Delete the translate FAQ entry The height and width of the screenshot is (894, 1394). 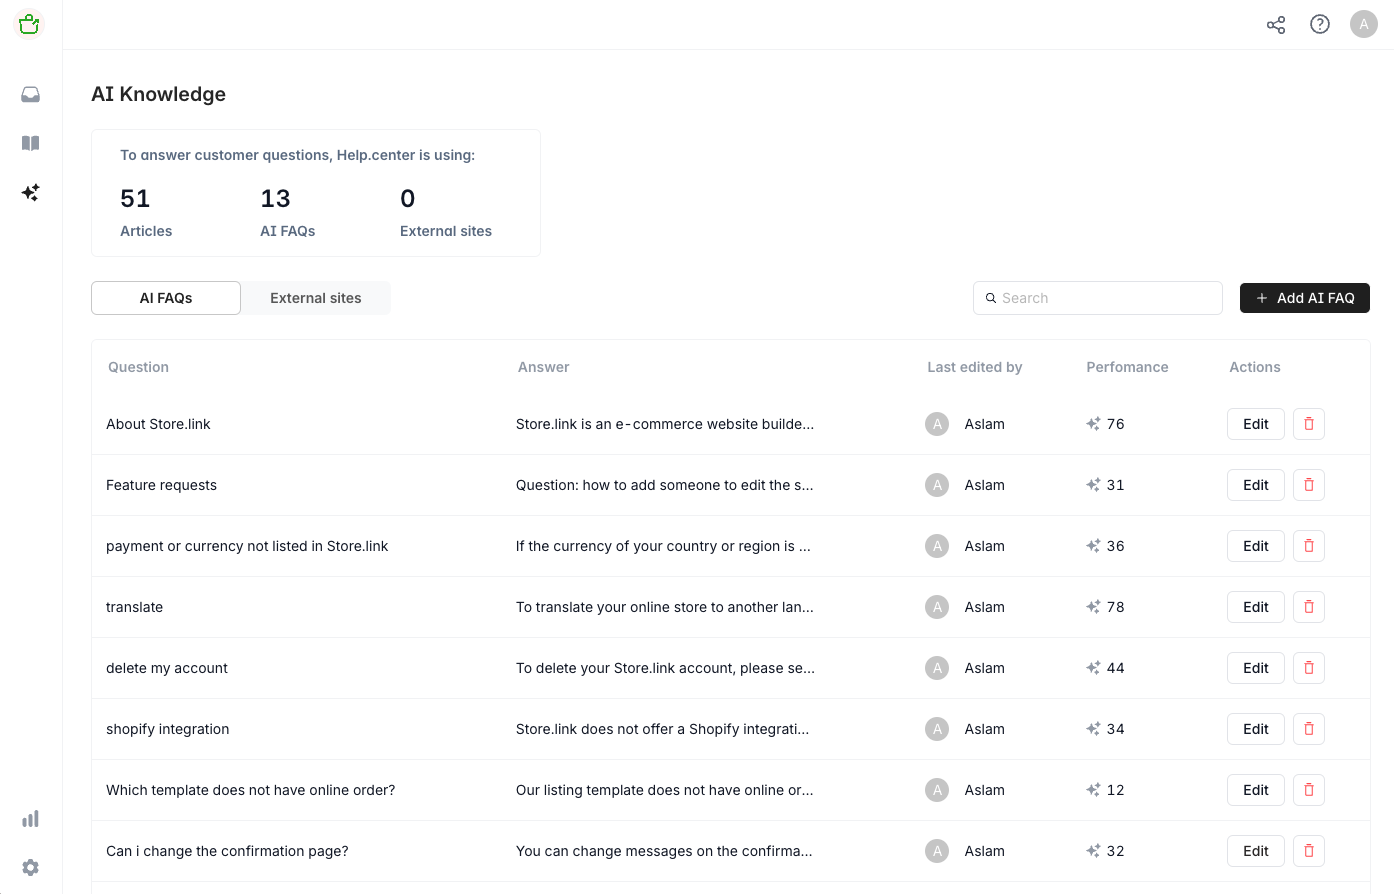[1308, 607]
